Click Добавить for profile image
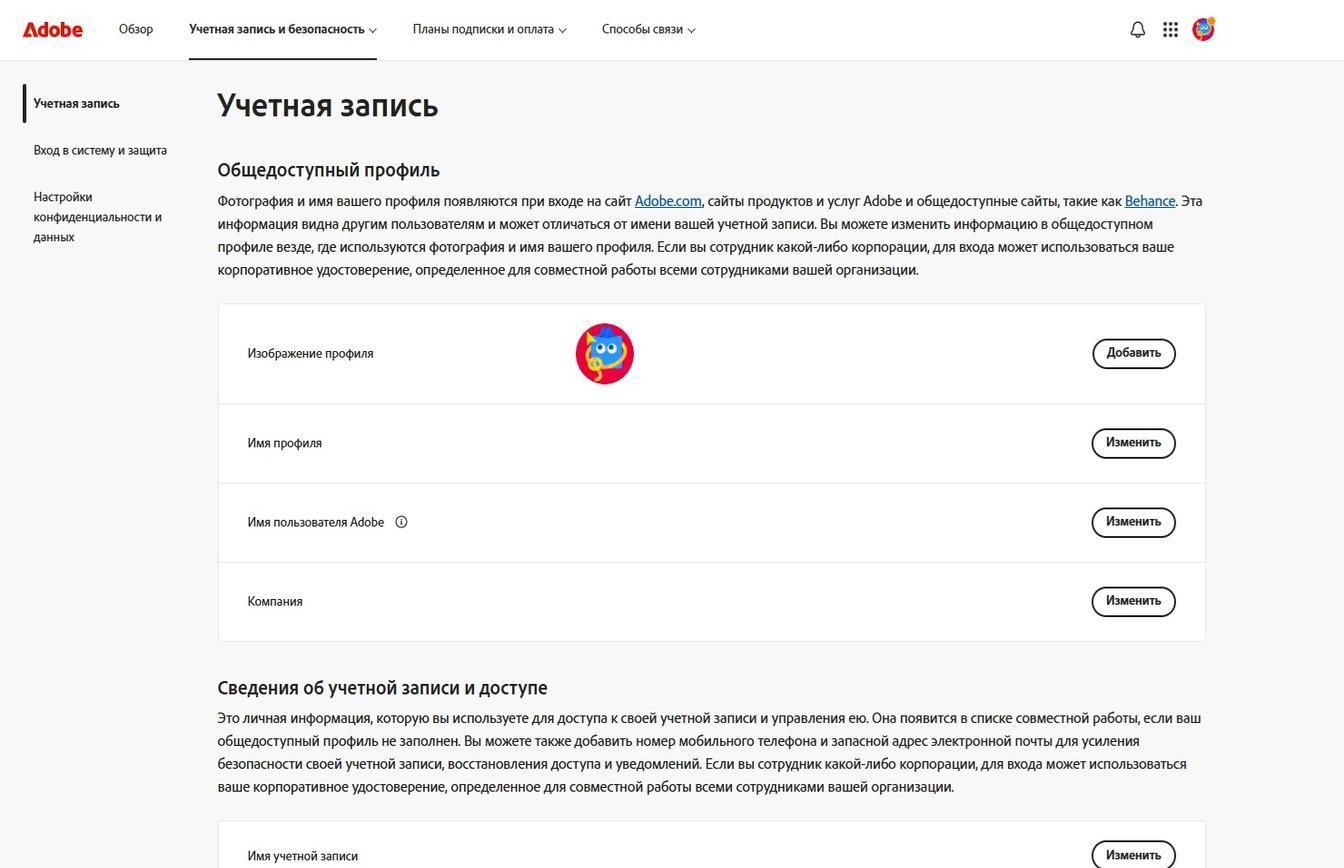The image size is (1344, 868). [1133, 353]
